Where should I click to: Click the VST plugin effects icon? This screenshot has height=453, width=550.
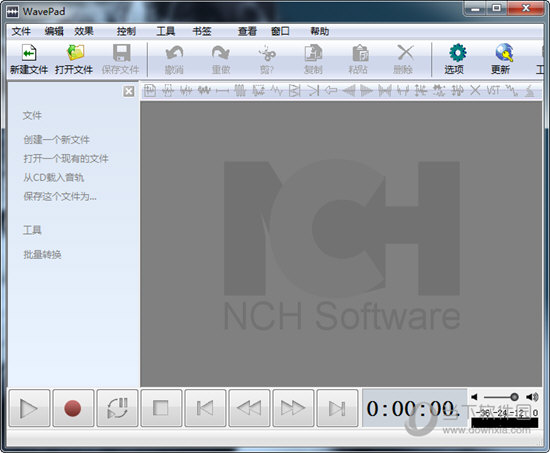coord(493,91)
